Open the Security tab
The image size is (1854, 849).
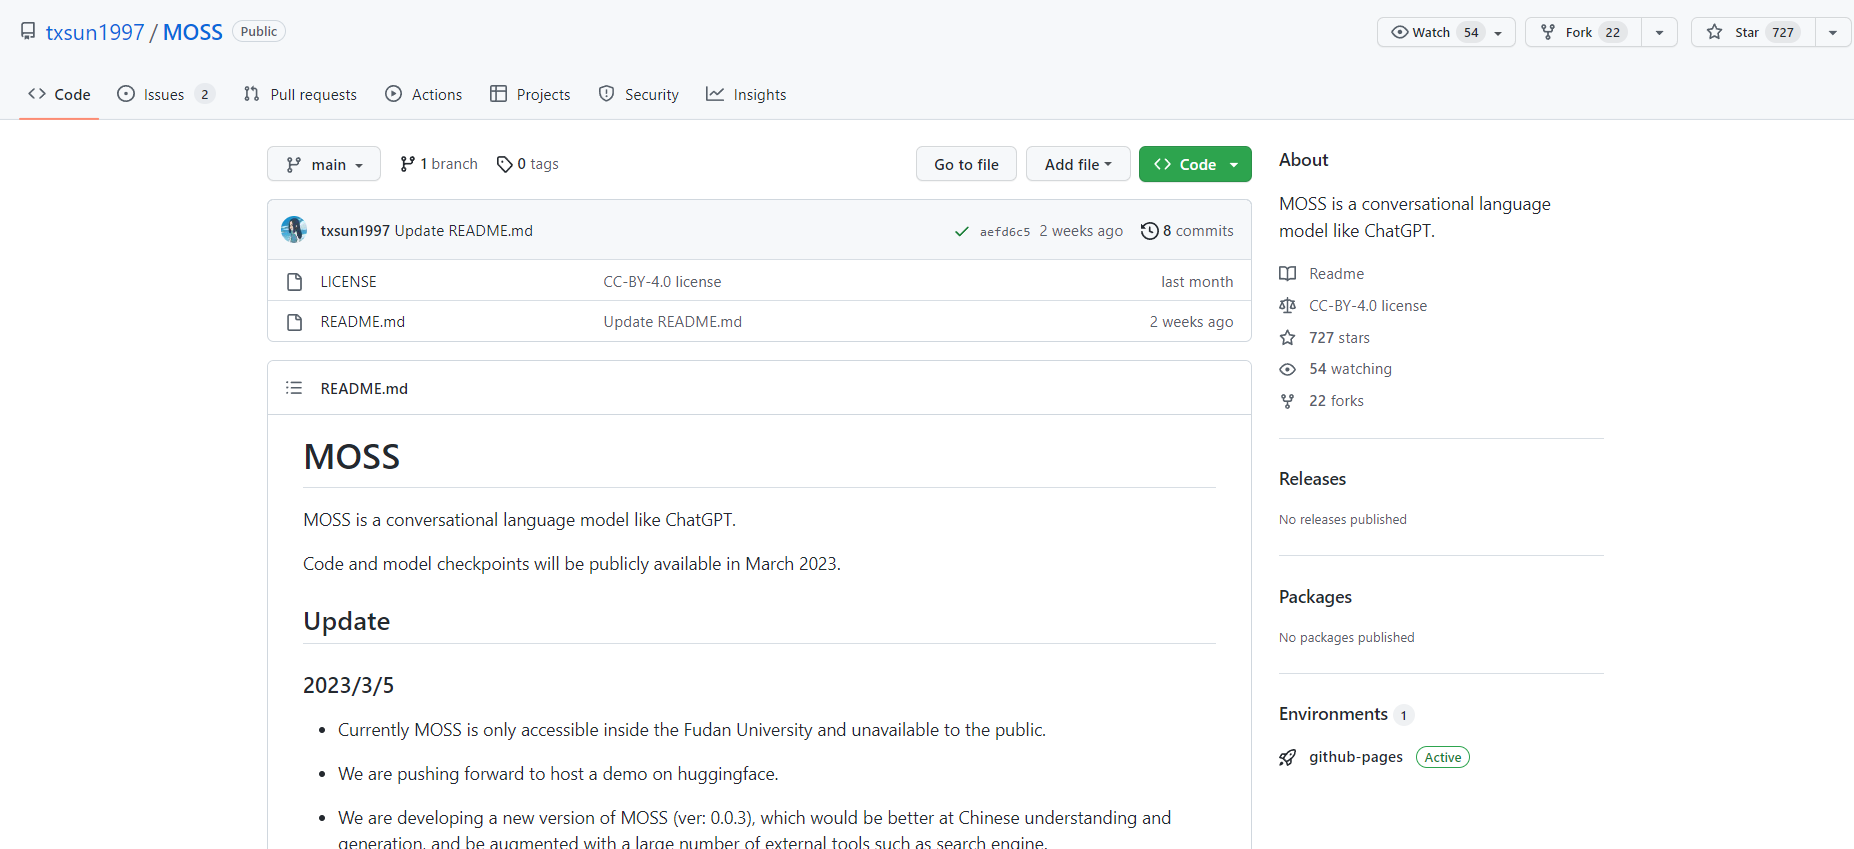point(639,94)
